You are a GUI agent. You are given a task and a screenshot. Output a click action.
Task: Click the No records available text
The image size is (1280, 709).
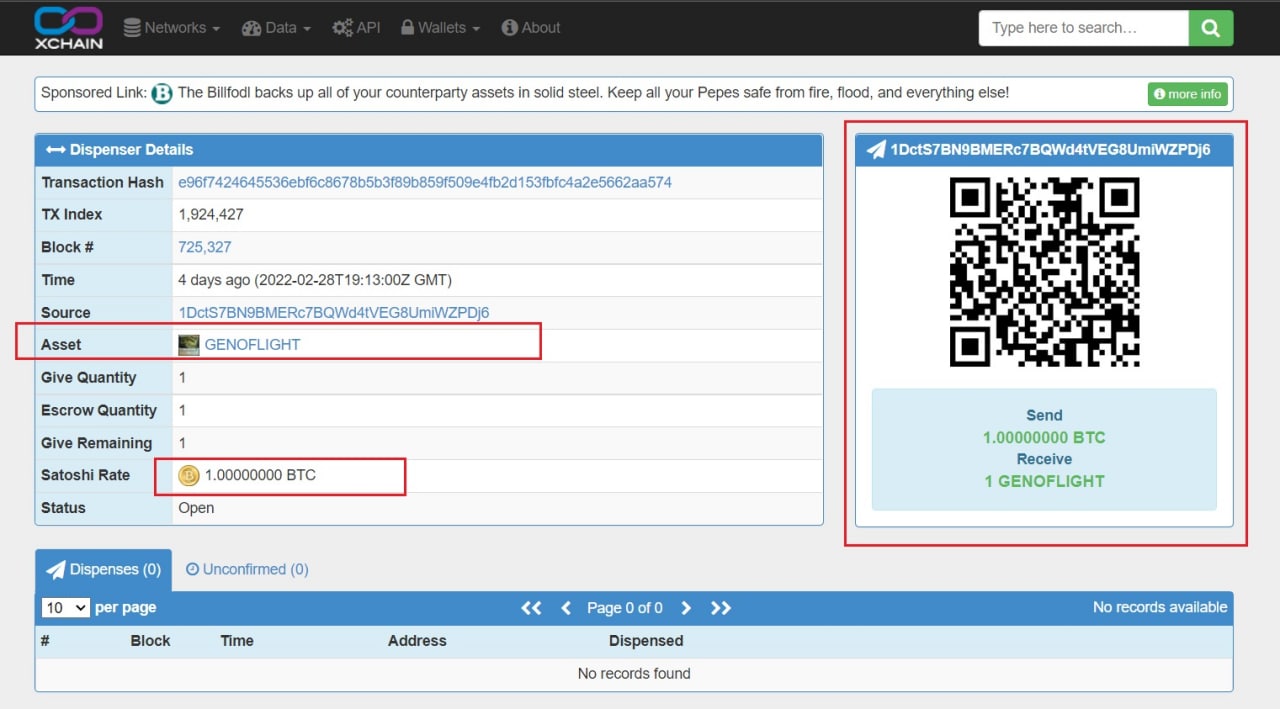click(1160, 607)
